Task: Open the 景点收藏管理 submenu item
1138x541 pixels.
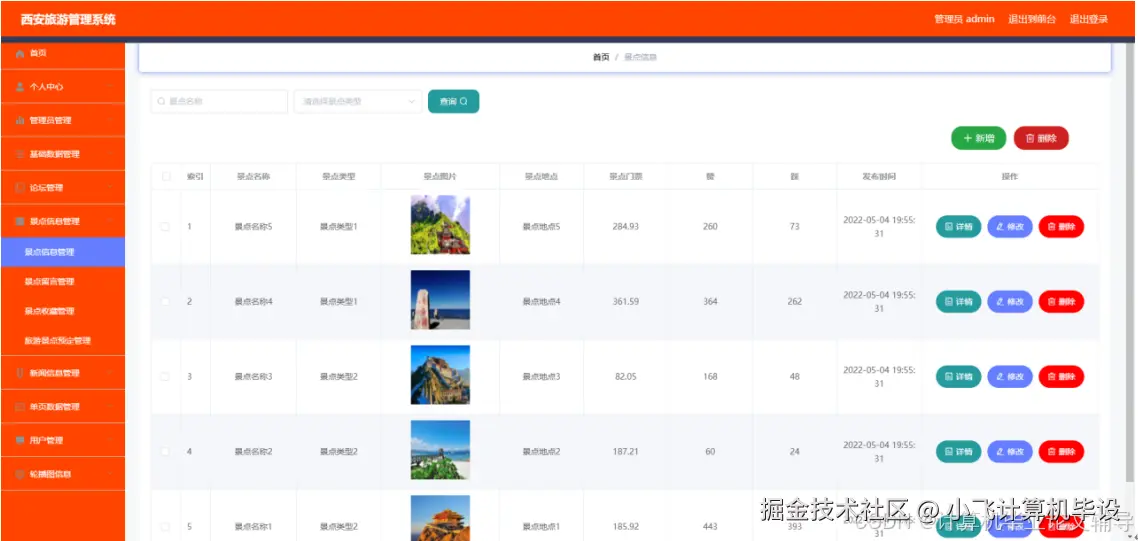Action: [x=62, y=311]
